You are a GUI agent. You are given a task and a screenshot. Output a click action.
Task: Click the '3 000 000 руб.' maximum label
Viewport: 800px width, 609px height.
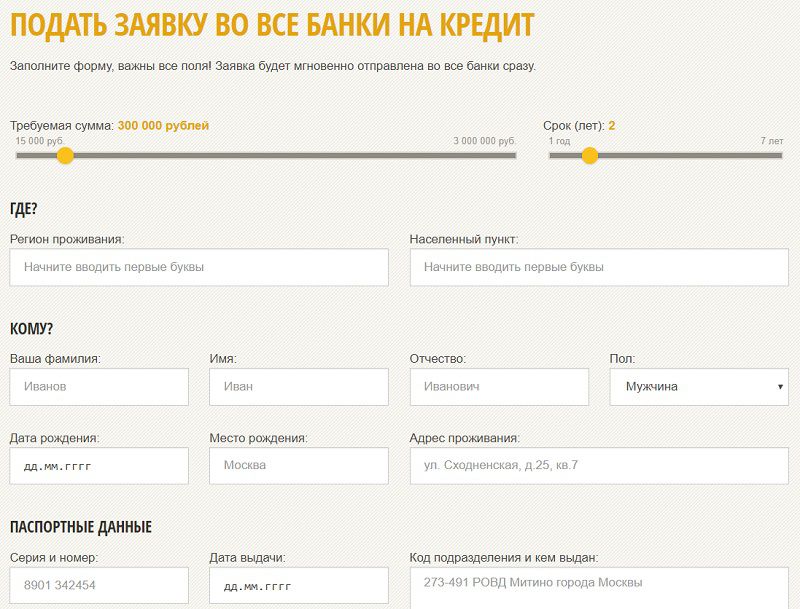coord(485,141)
